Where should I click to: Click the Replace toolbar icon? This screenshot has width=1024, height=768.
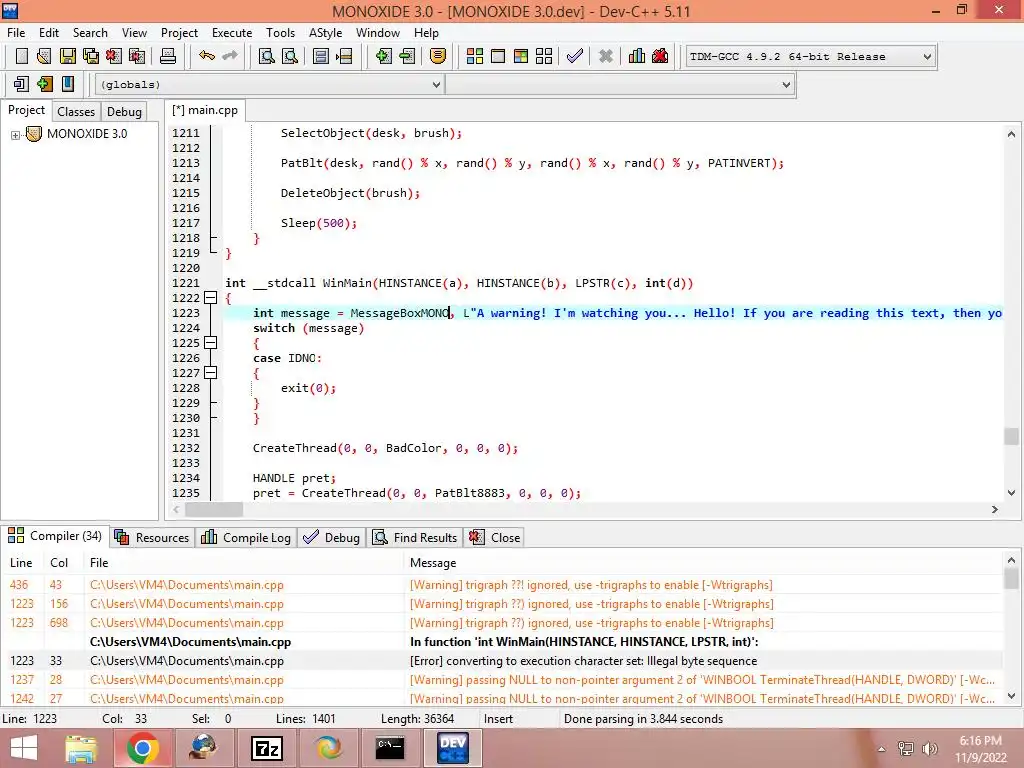(x=289, y=56)
